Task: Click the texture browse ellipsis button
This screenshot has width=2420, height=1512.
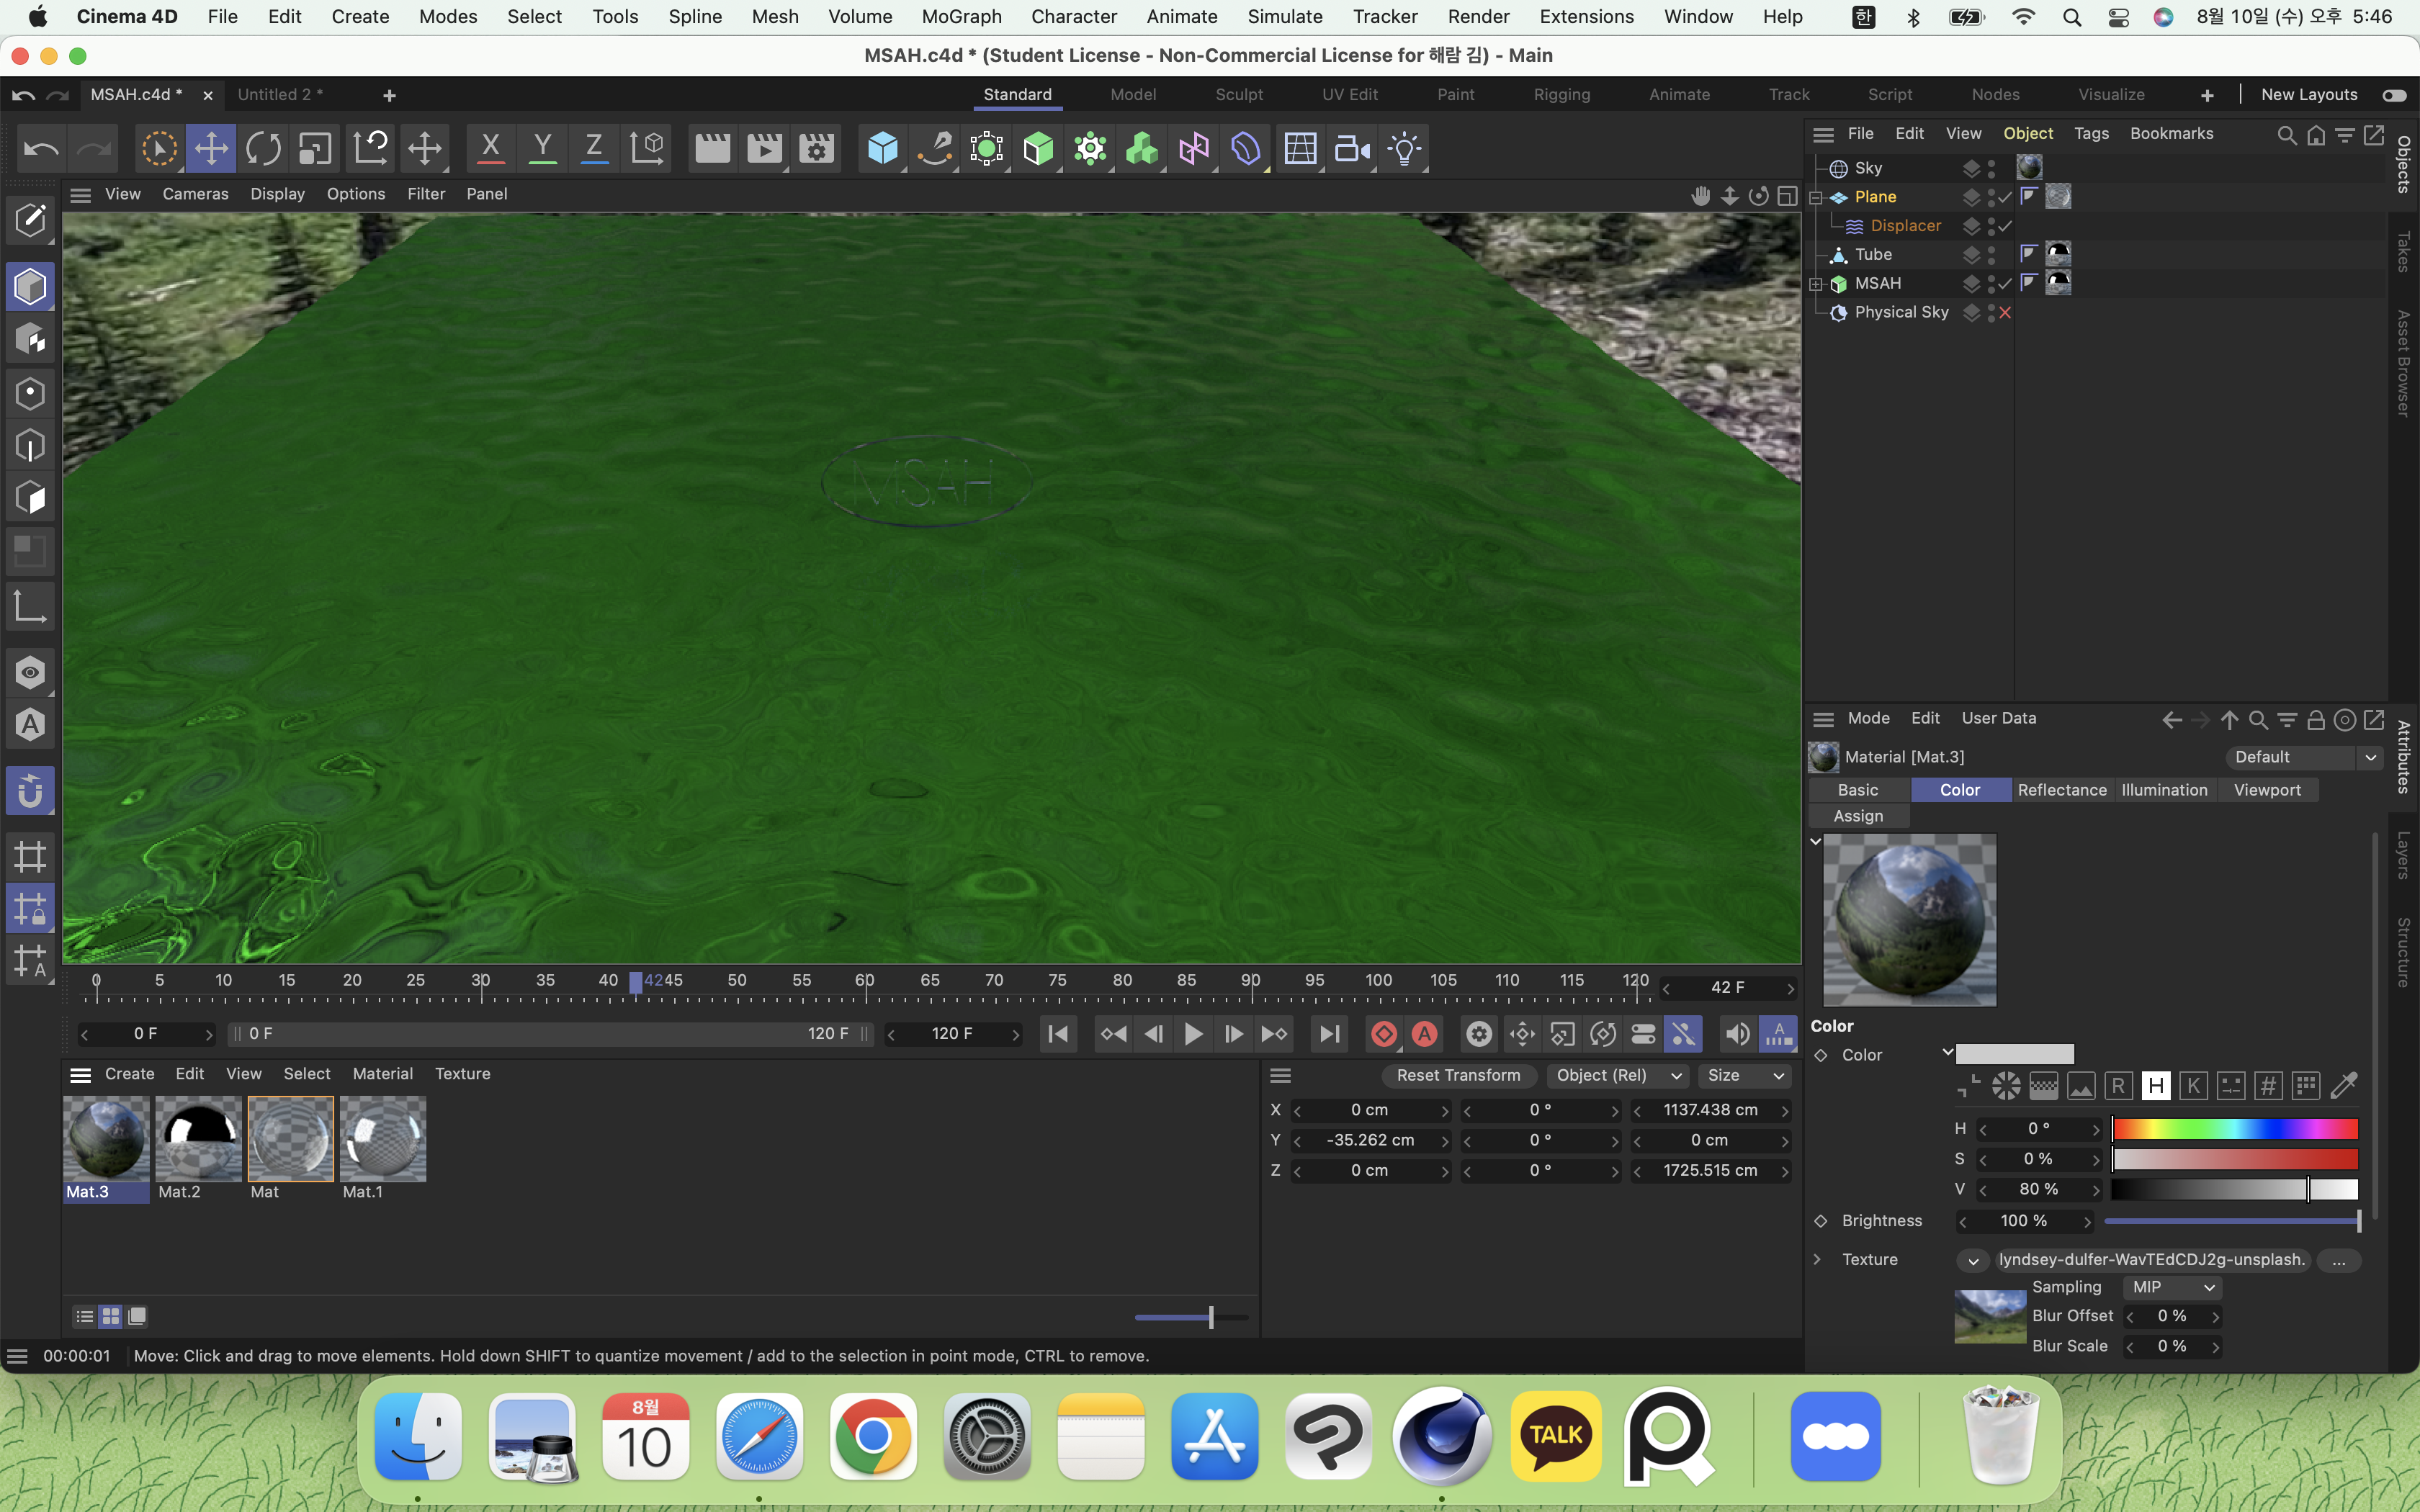Action: click(x=2338, y=1260)
